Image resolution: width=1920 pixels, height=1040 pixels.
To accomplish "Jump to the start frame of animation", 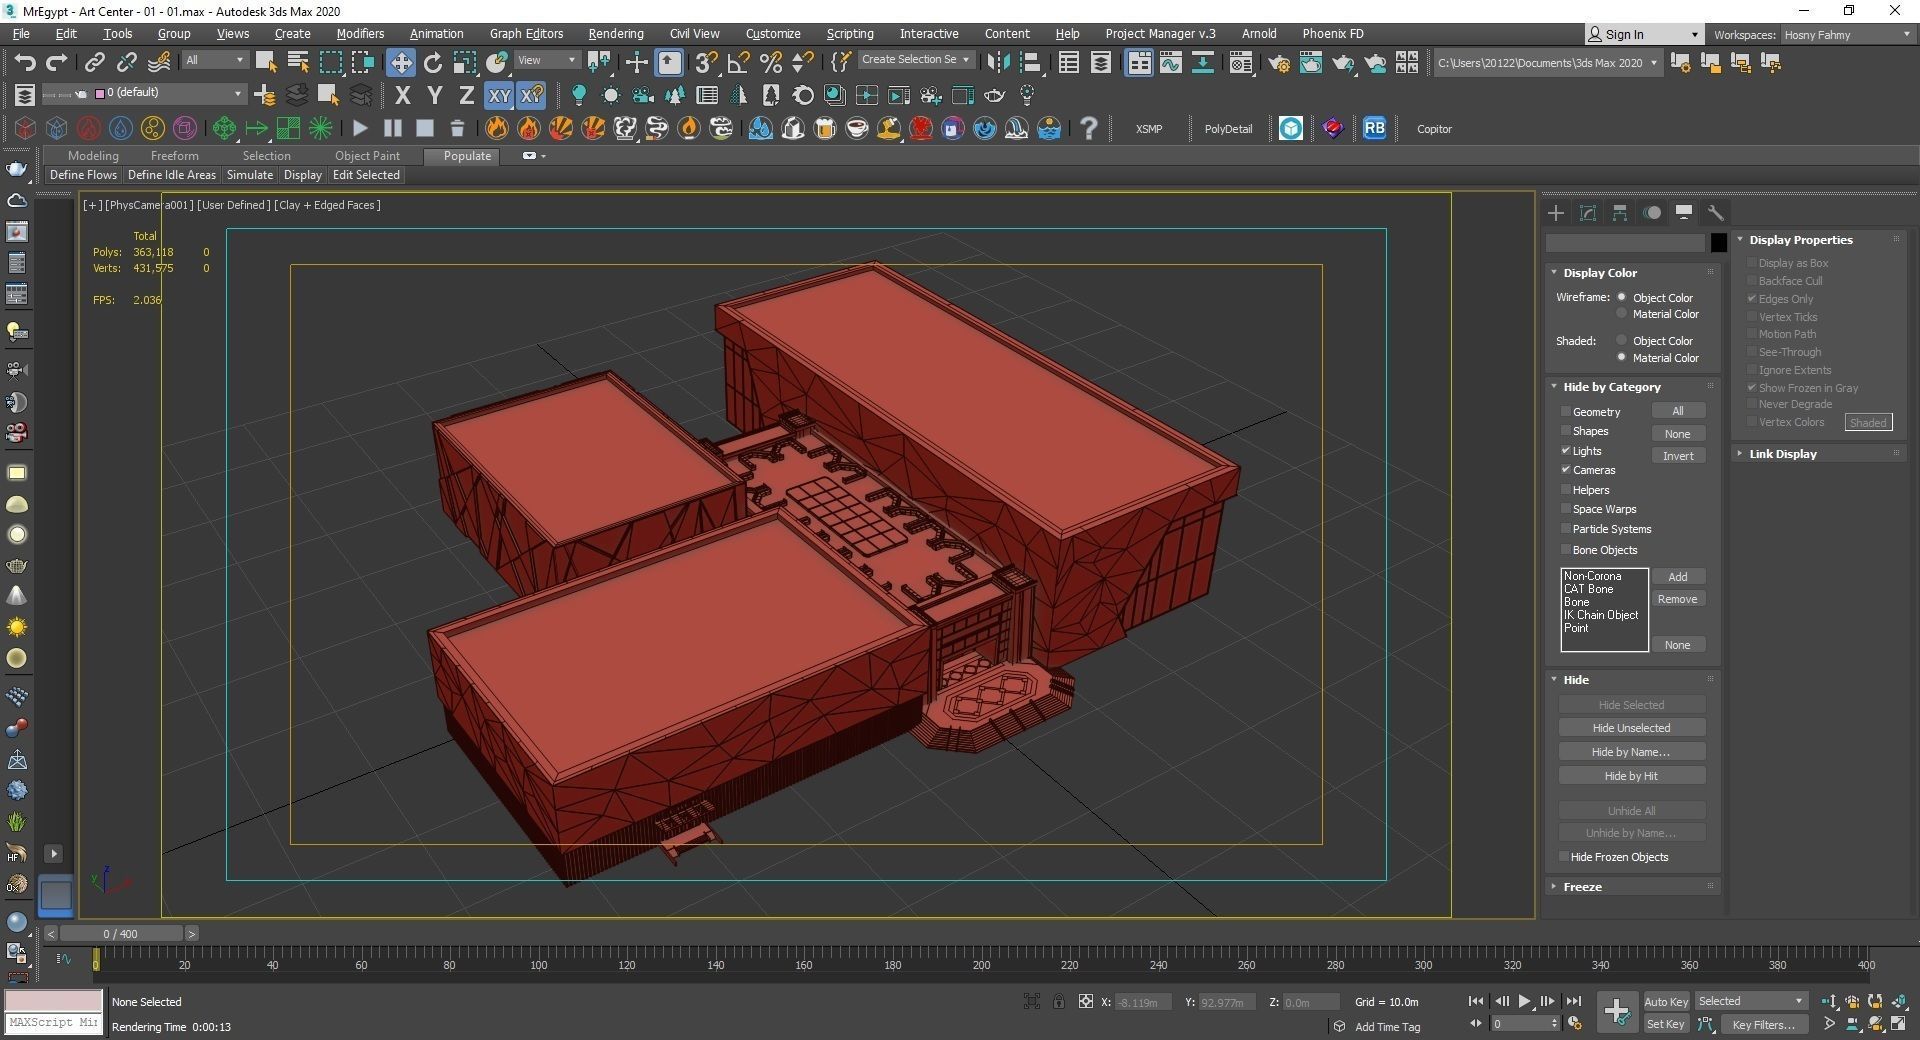I will (1476, 1001).
